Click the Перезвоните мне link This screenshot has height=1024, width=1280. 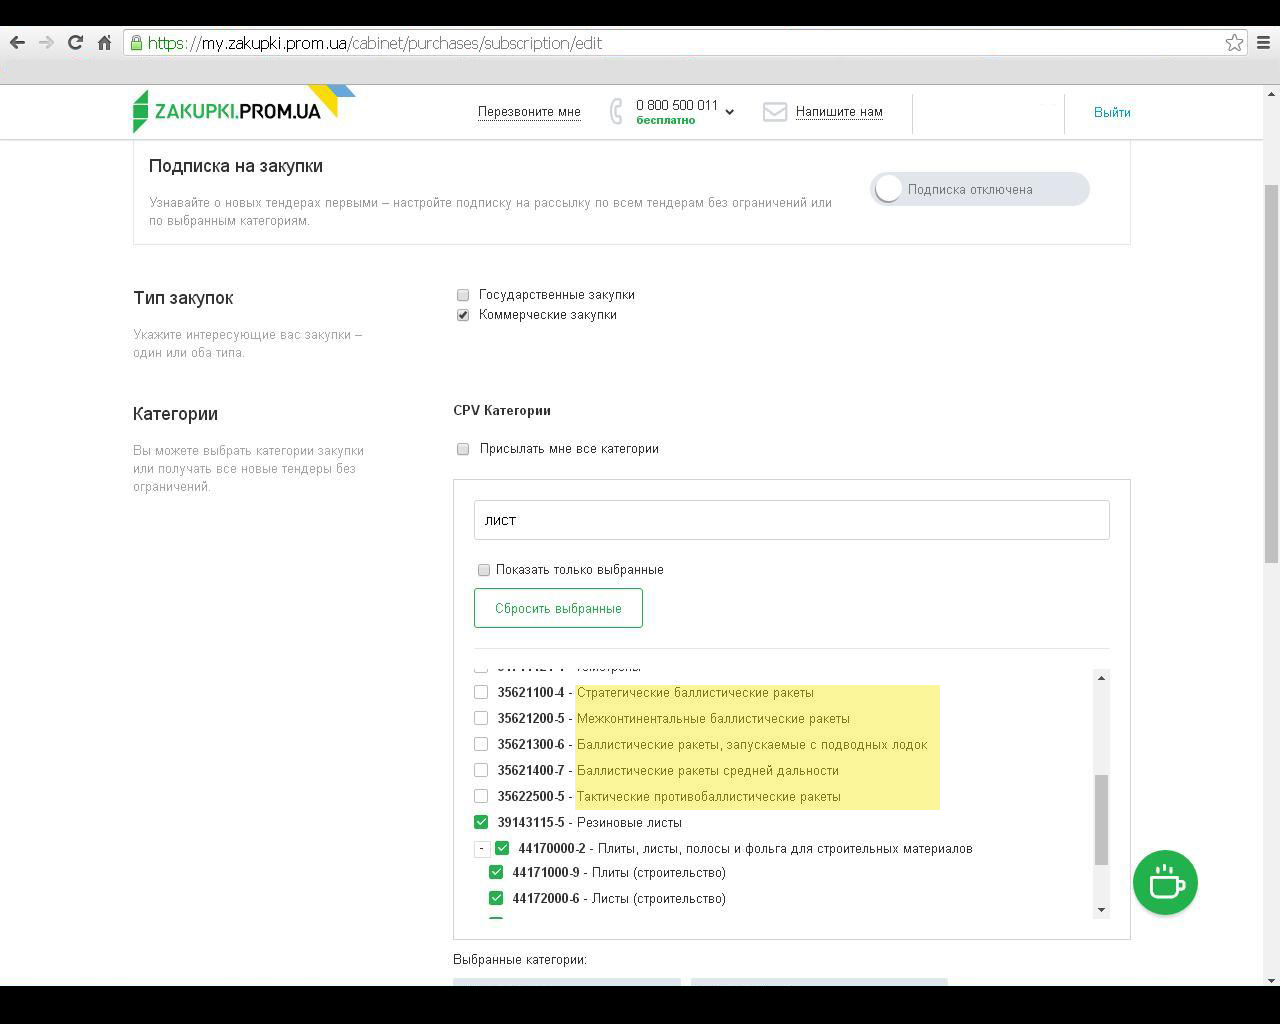point(529,112)
